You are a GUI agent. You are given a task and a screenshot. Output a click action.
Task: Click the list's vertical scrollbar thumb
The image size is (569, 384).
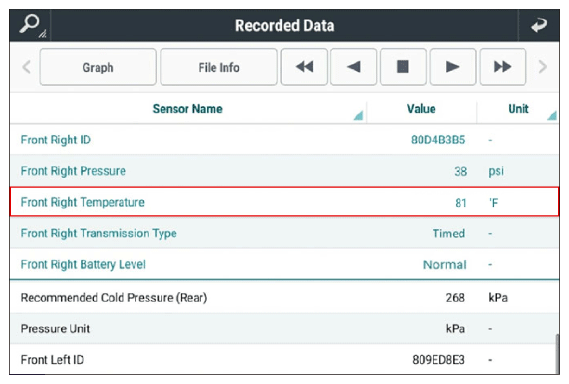point(557,354)
